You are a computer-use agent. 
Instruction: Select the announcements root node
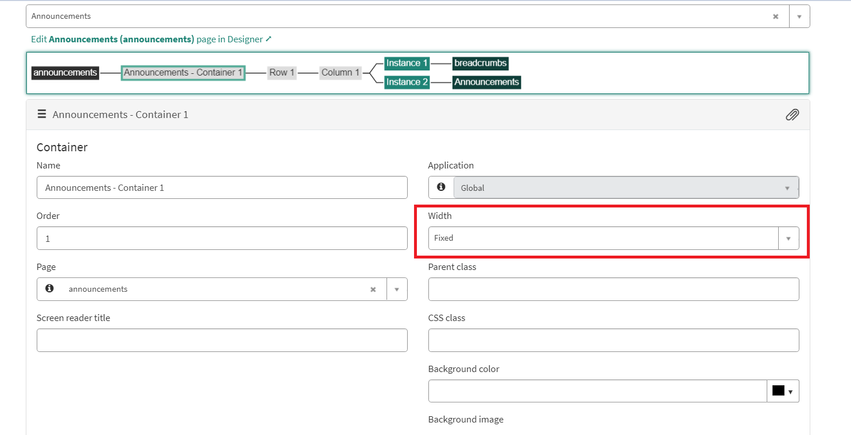65,73
